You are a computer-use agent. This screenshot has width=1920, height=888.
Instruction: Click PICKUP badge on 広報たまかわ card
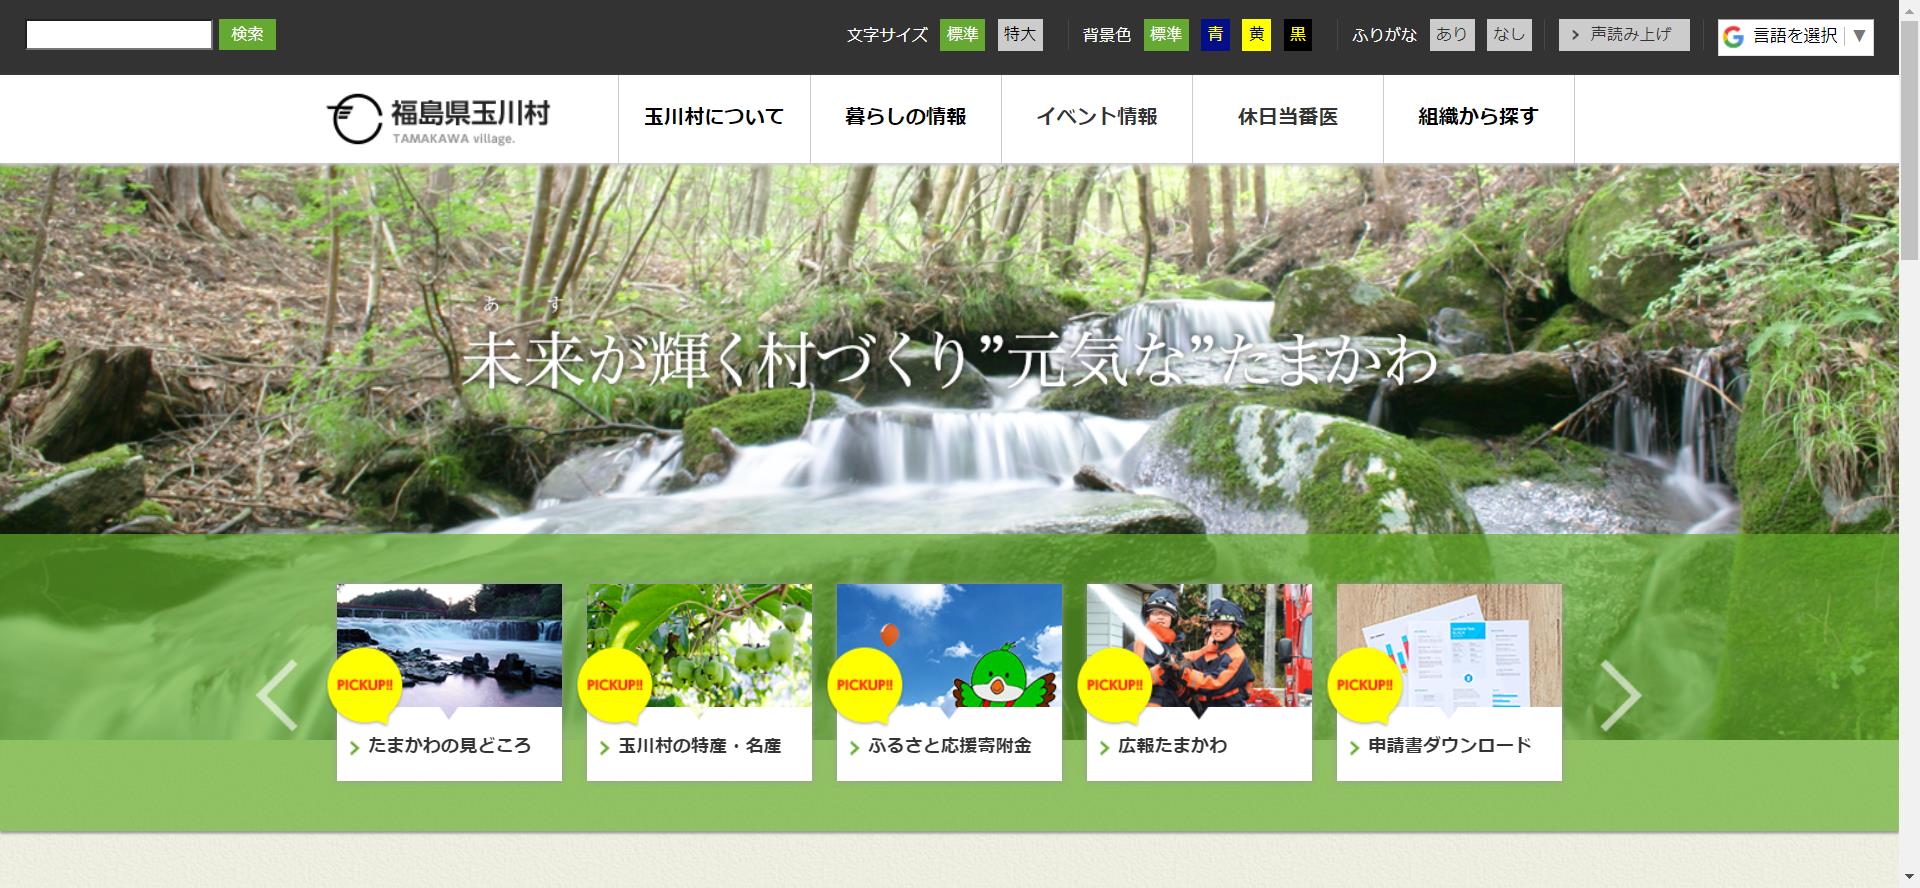(x=1114, y=685)
